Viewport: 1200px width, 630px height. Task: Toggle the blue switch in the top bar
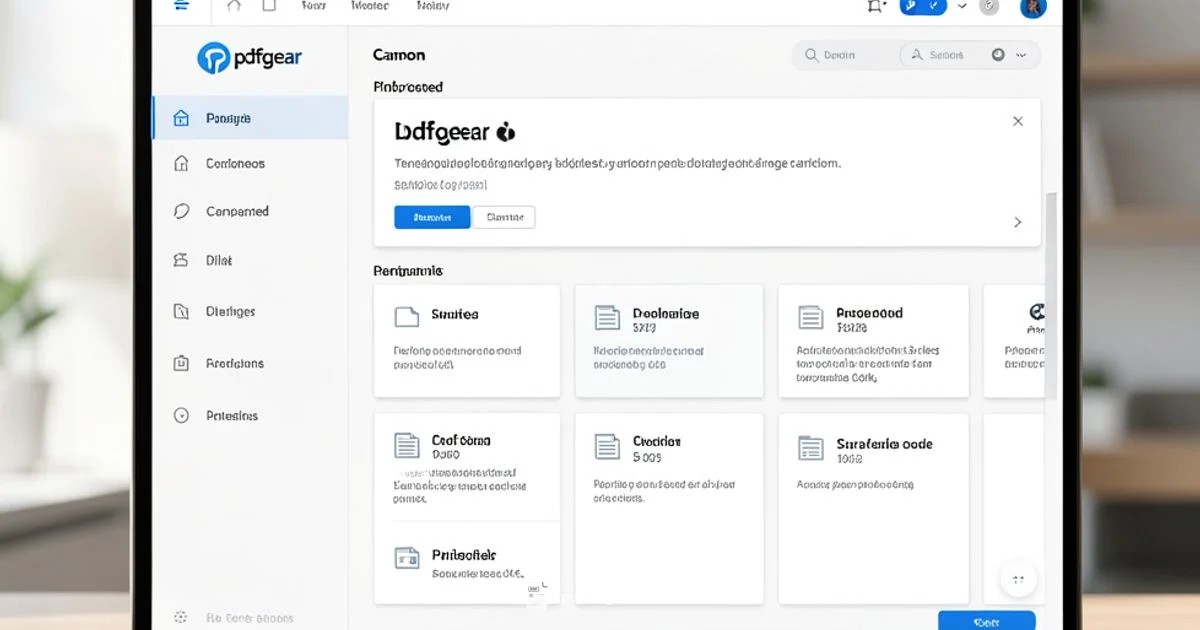pos(922,6)
